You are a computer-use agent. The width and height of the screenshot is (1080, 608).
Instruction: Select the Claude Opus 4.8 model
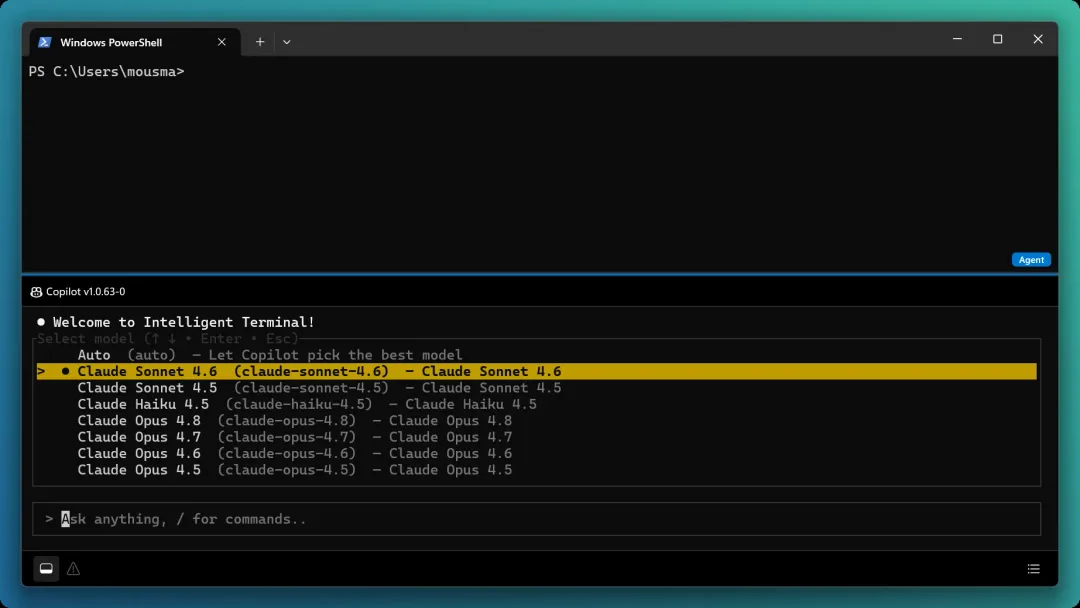[536, 421]
